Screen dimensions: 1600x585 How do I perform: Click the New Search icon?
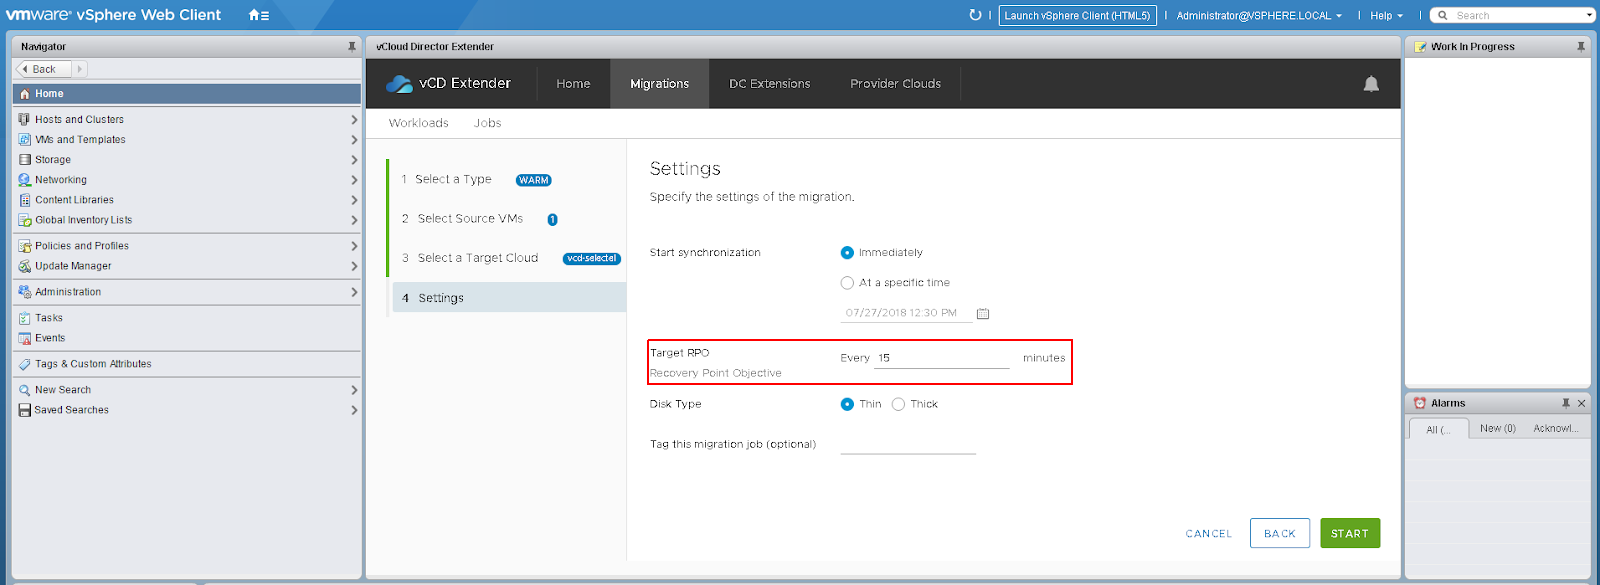point(24,390)
